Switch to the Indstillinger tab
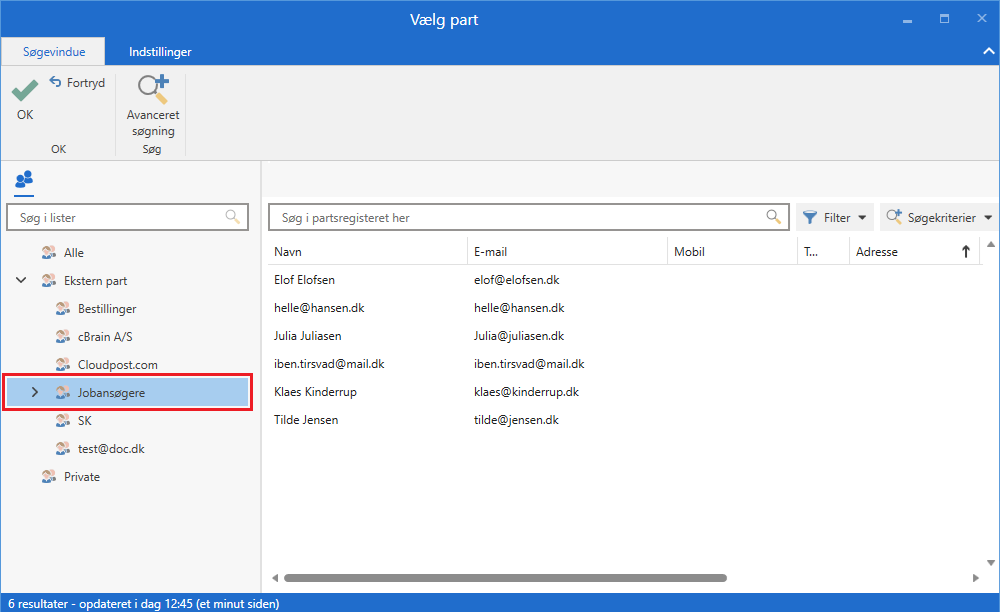This screenshot has width=1000, height=612. [160, 52]
